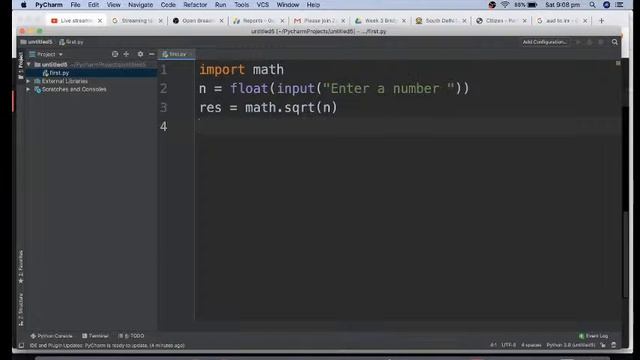The height and width of the screenshot is (360, 640).
Task: Expand External Libraries node
Action: coord(29,81)
